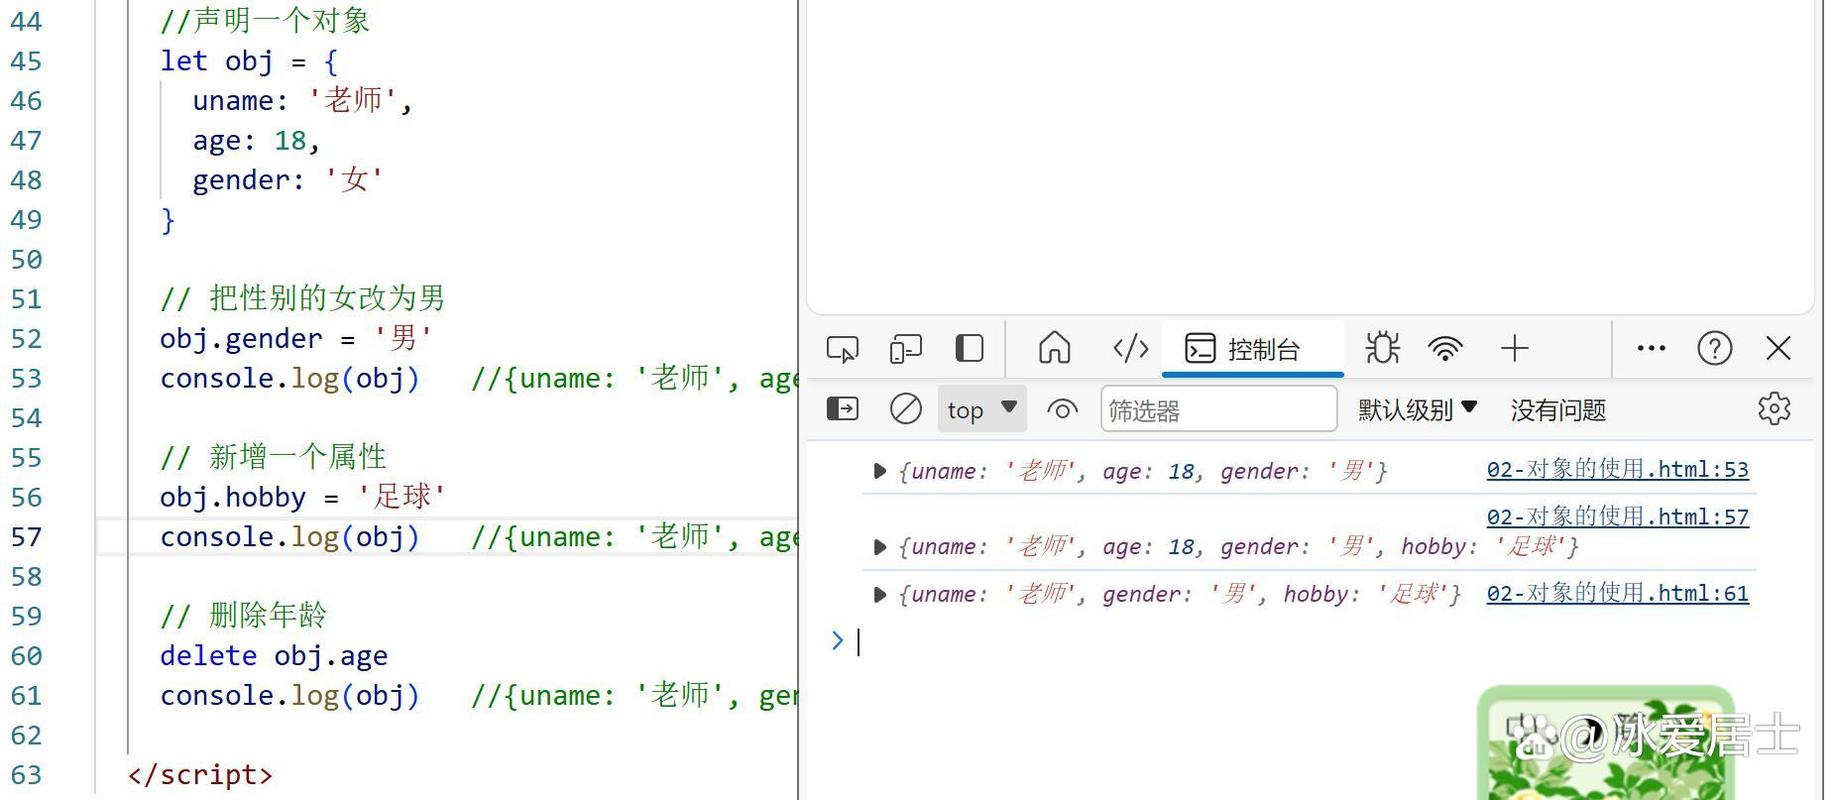Click line number 57 in the editor gutter
This screenshot has width=1837, height=800.
click(26, 537)
